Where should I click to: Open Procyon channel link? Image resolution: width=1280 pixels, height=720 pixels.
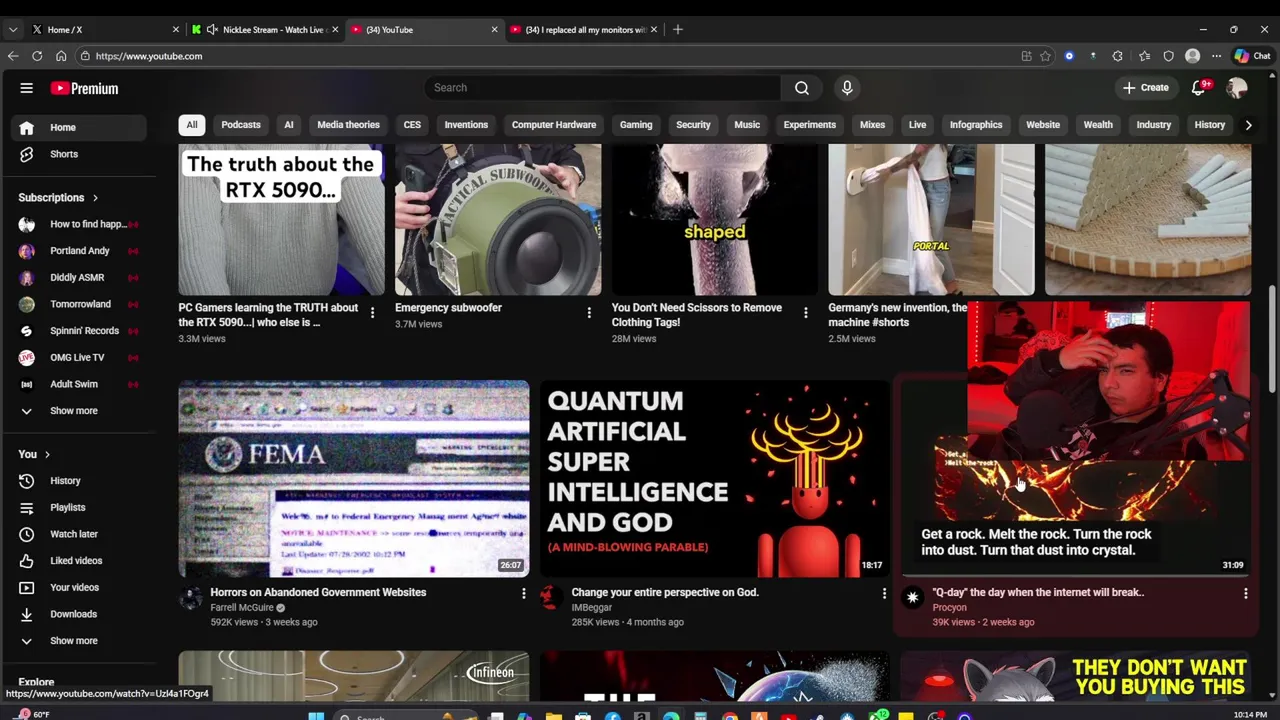pos(950,608)
